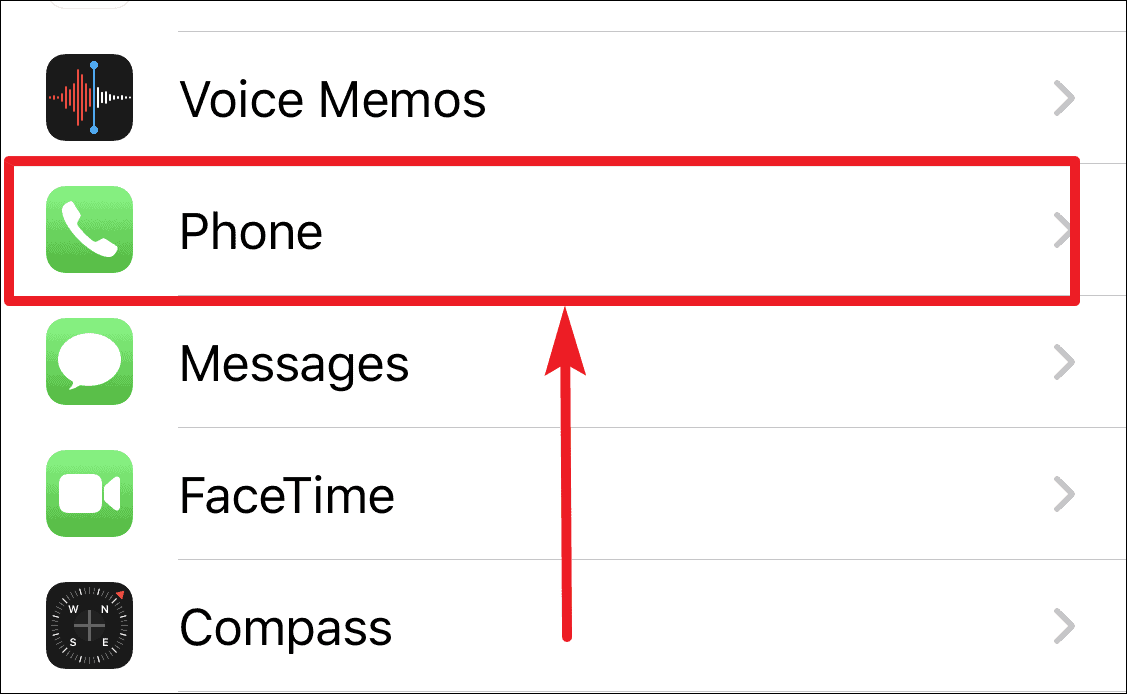Tap the Compass app icon
Image resolution: width=1127 pixels, height=694 pixels.
tap(89, 625)
